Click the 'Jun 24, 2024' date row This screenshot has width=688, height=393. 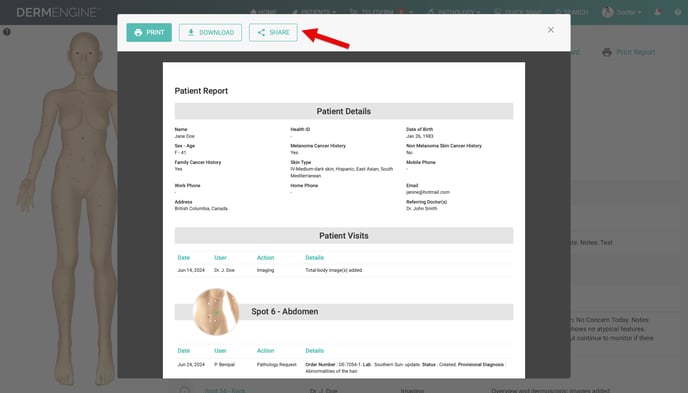[191, 364]
